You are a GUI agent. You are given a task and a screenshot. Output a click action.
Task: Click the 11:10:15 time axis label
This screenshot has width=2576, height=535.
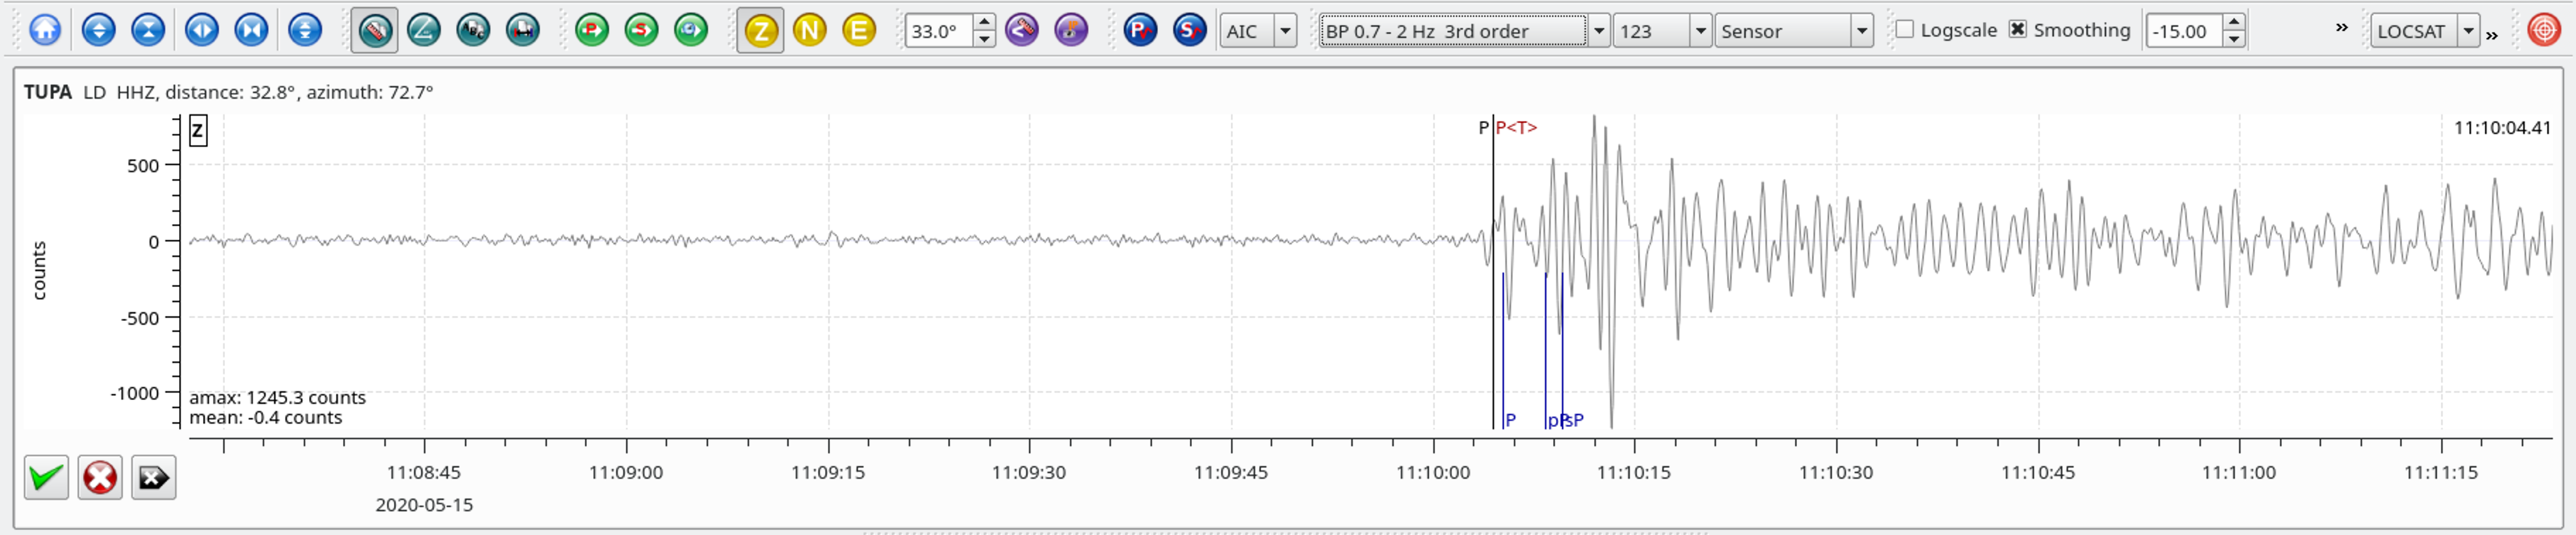coord(1634,473)
